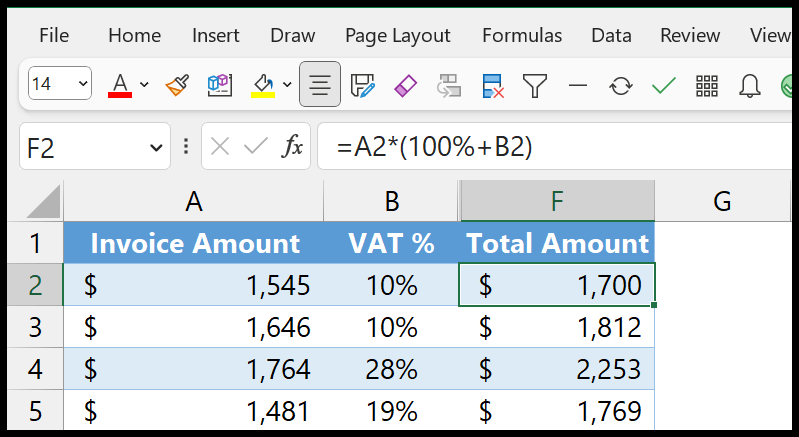Viewport: 799px width, 437px height.
Task: Click the total cell showing 1,812
Action: pos(557,327)
